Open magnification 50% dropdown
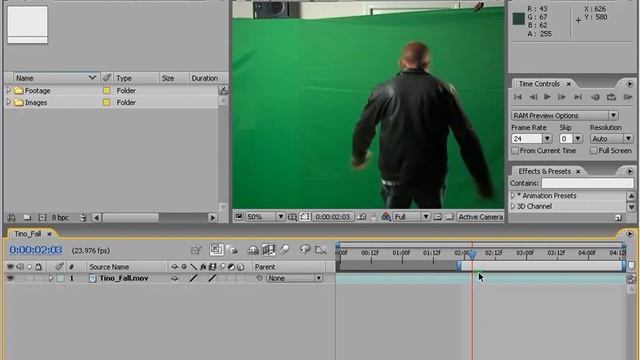 click(x=265, y=217)
